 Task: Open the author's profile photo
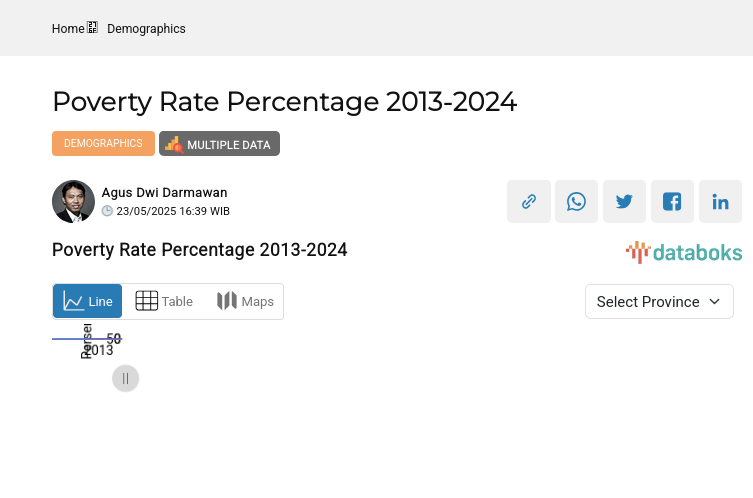pos(73,201)
